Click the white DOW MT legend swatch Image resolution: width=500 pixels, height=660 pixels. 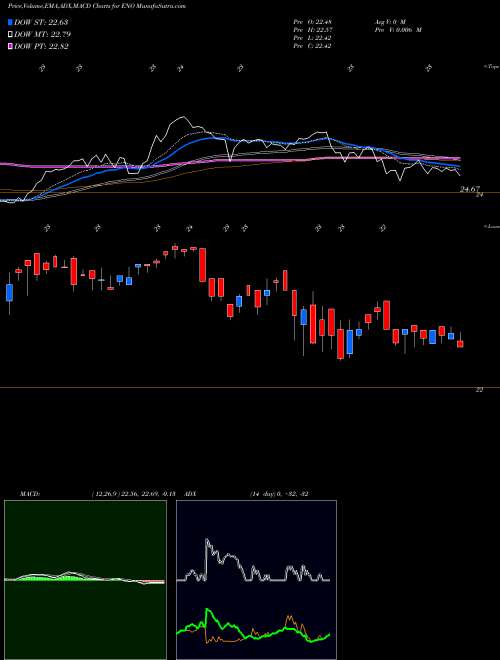[x=11, y=35]
